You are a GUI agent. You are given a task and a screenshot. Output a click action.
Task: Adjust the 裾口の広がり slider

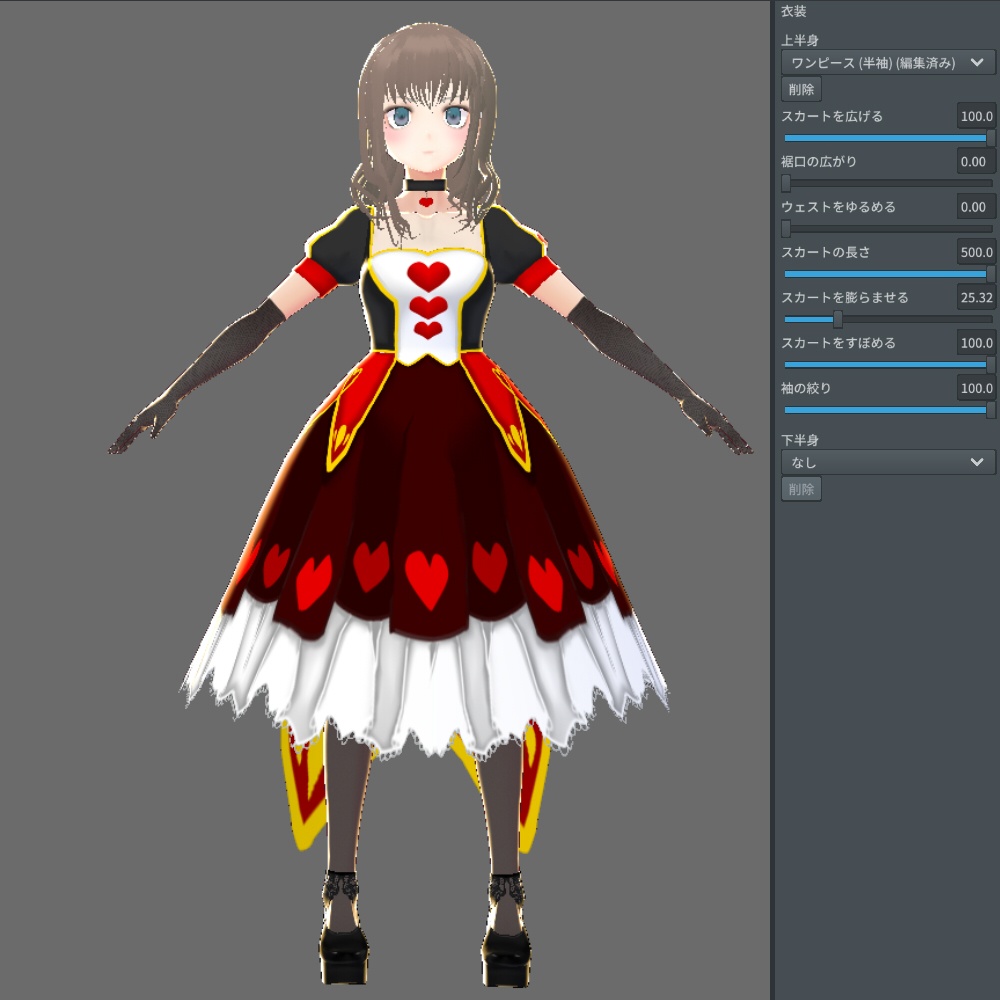click(888, 183)
